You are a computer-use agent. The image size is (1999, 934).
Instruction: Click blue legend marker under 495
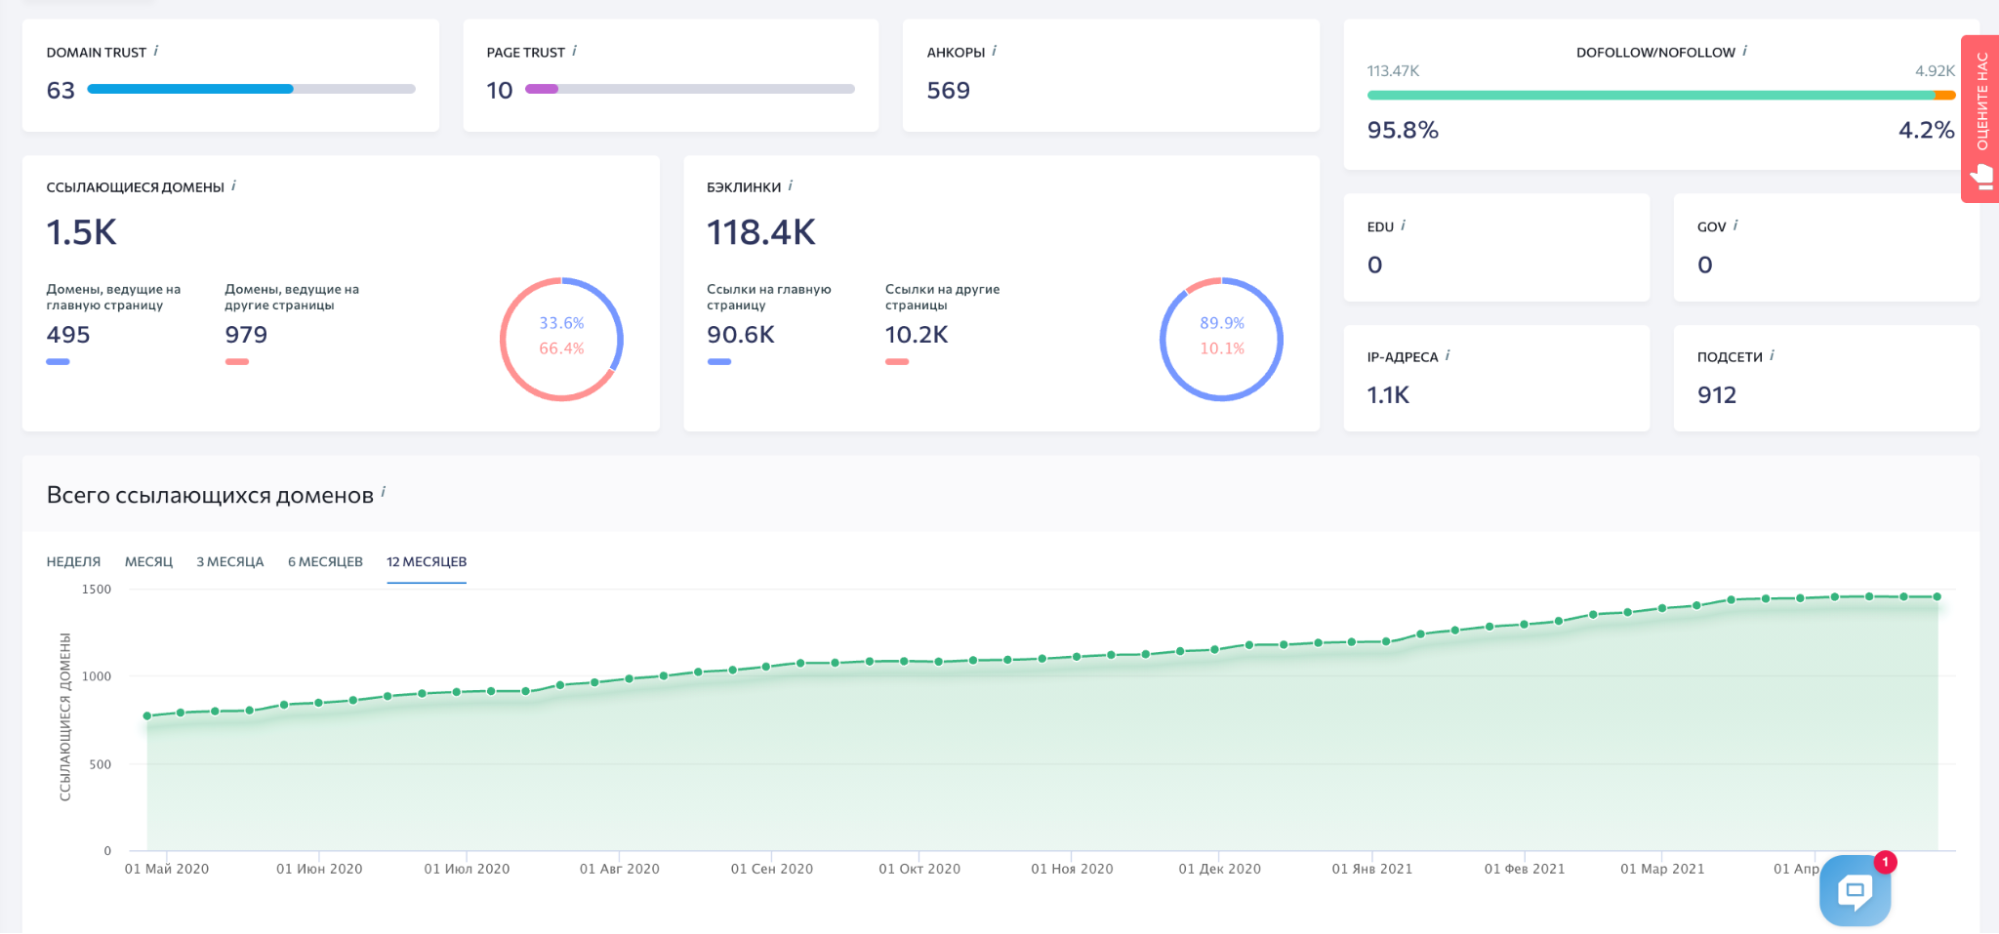58,362
